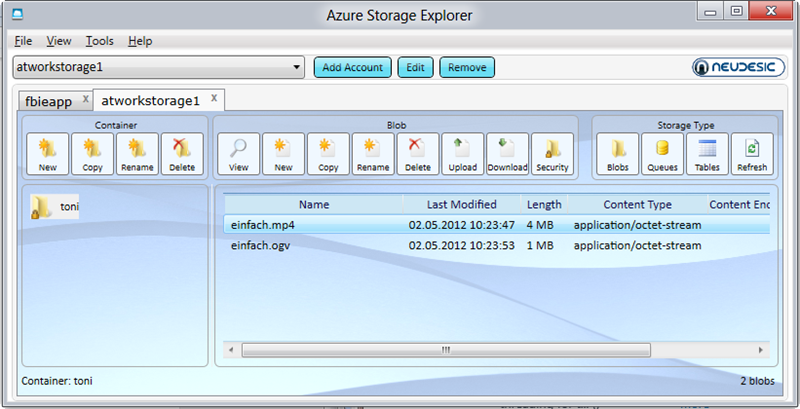The height and width of the screenshot is (409, 800).
Task: Click the Add Account button
Action: click(x=353, y=68)
